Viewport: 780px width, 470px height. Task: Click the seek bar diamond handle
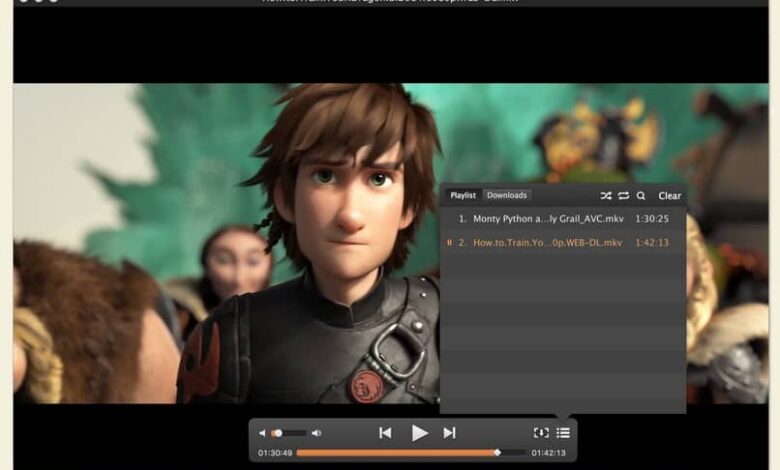(497, 453)
